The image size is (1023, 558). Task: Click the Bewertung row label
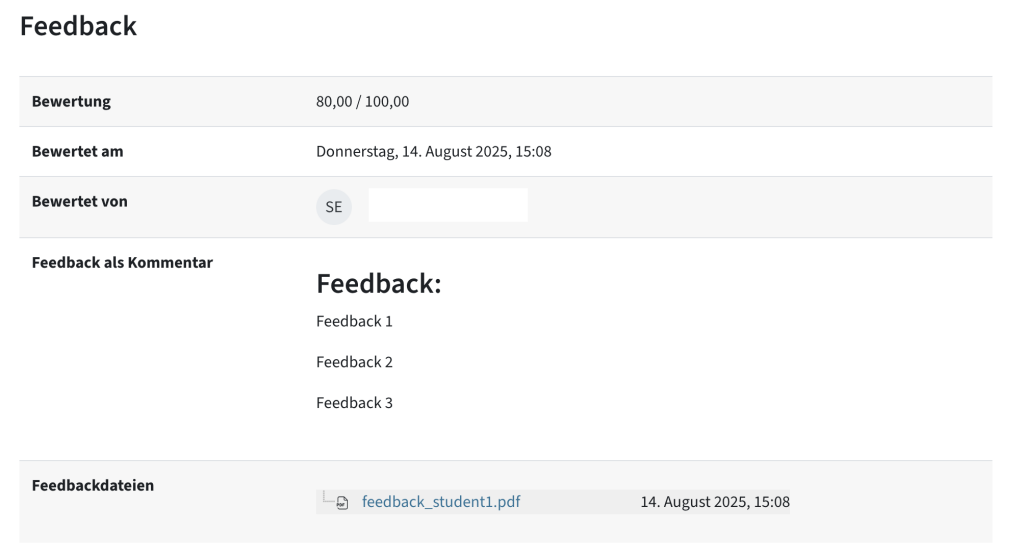[71, 101]
